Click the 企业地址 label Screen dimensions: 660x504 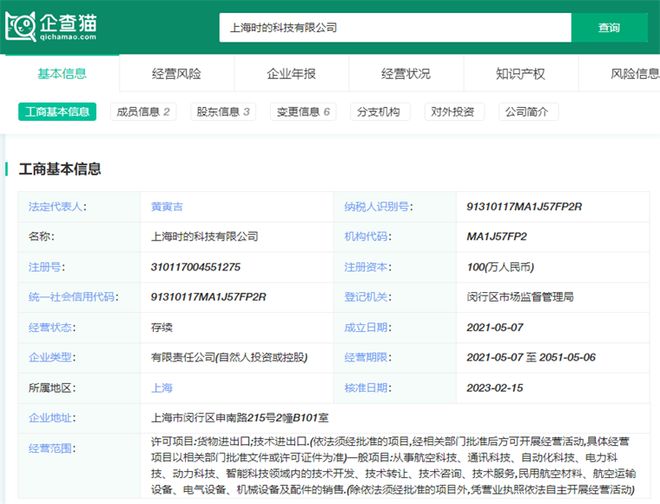(x=52, y=418)
